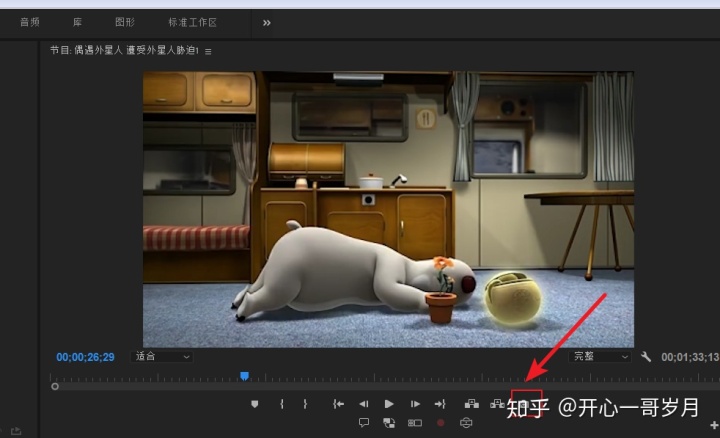The image size is (720, 438).
Task: Go to In point
Action: tap(338, 404)
